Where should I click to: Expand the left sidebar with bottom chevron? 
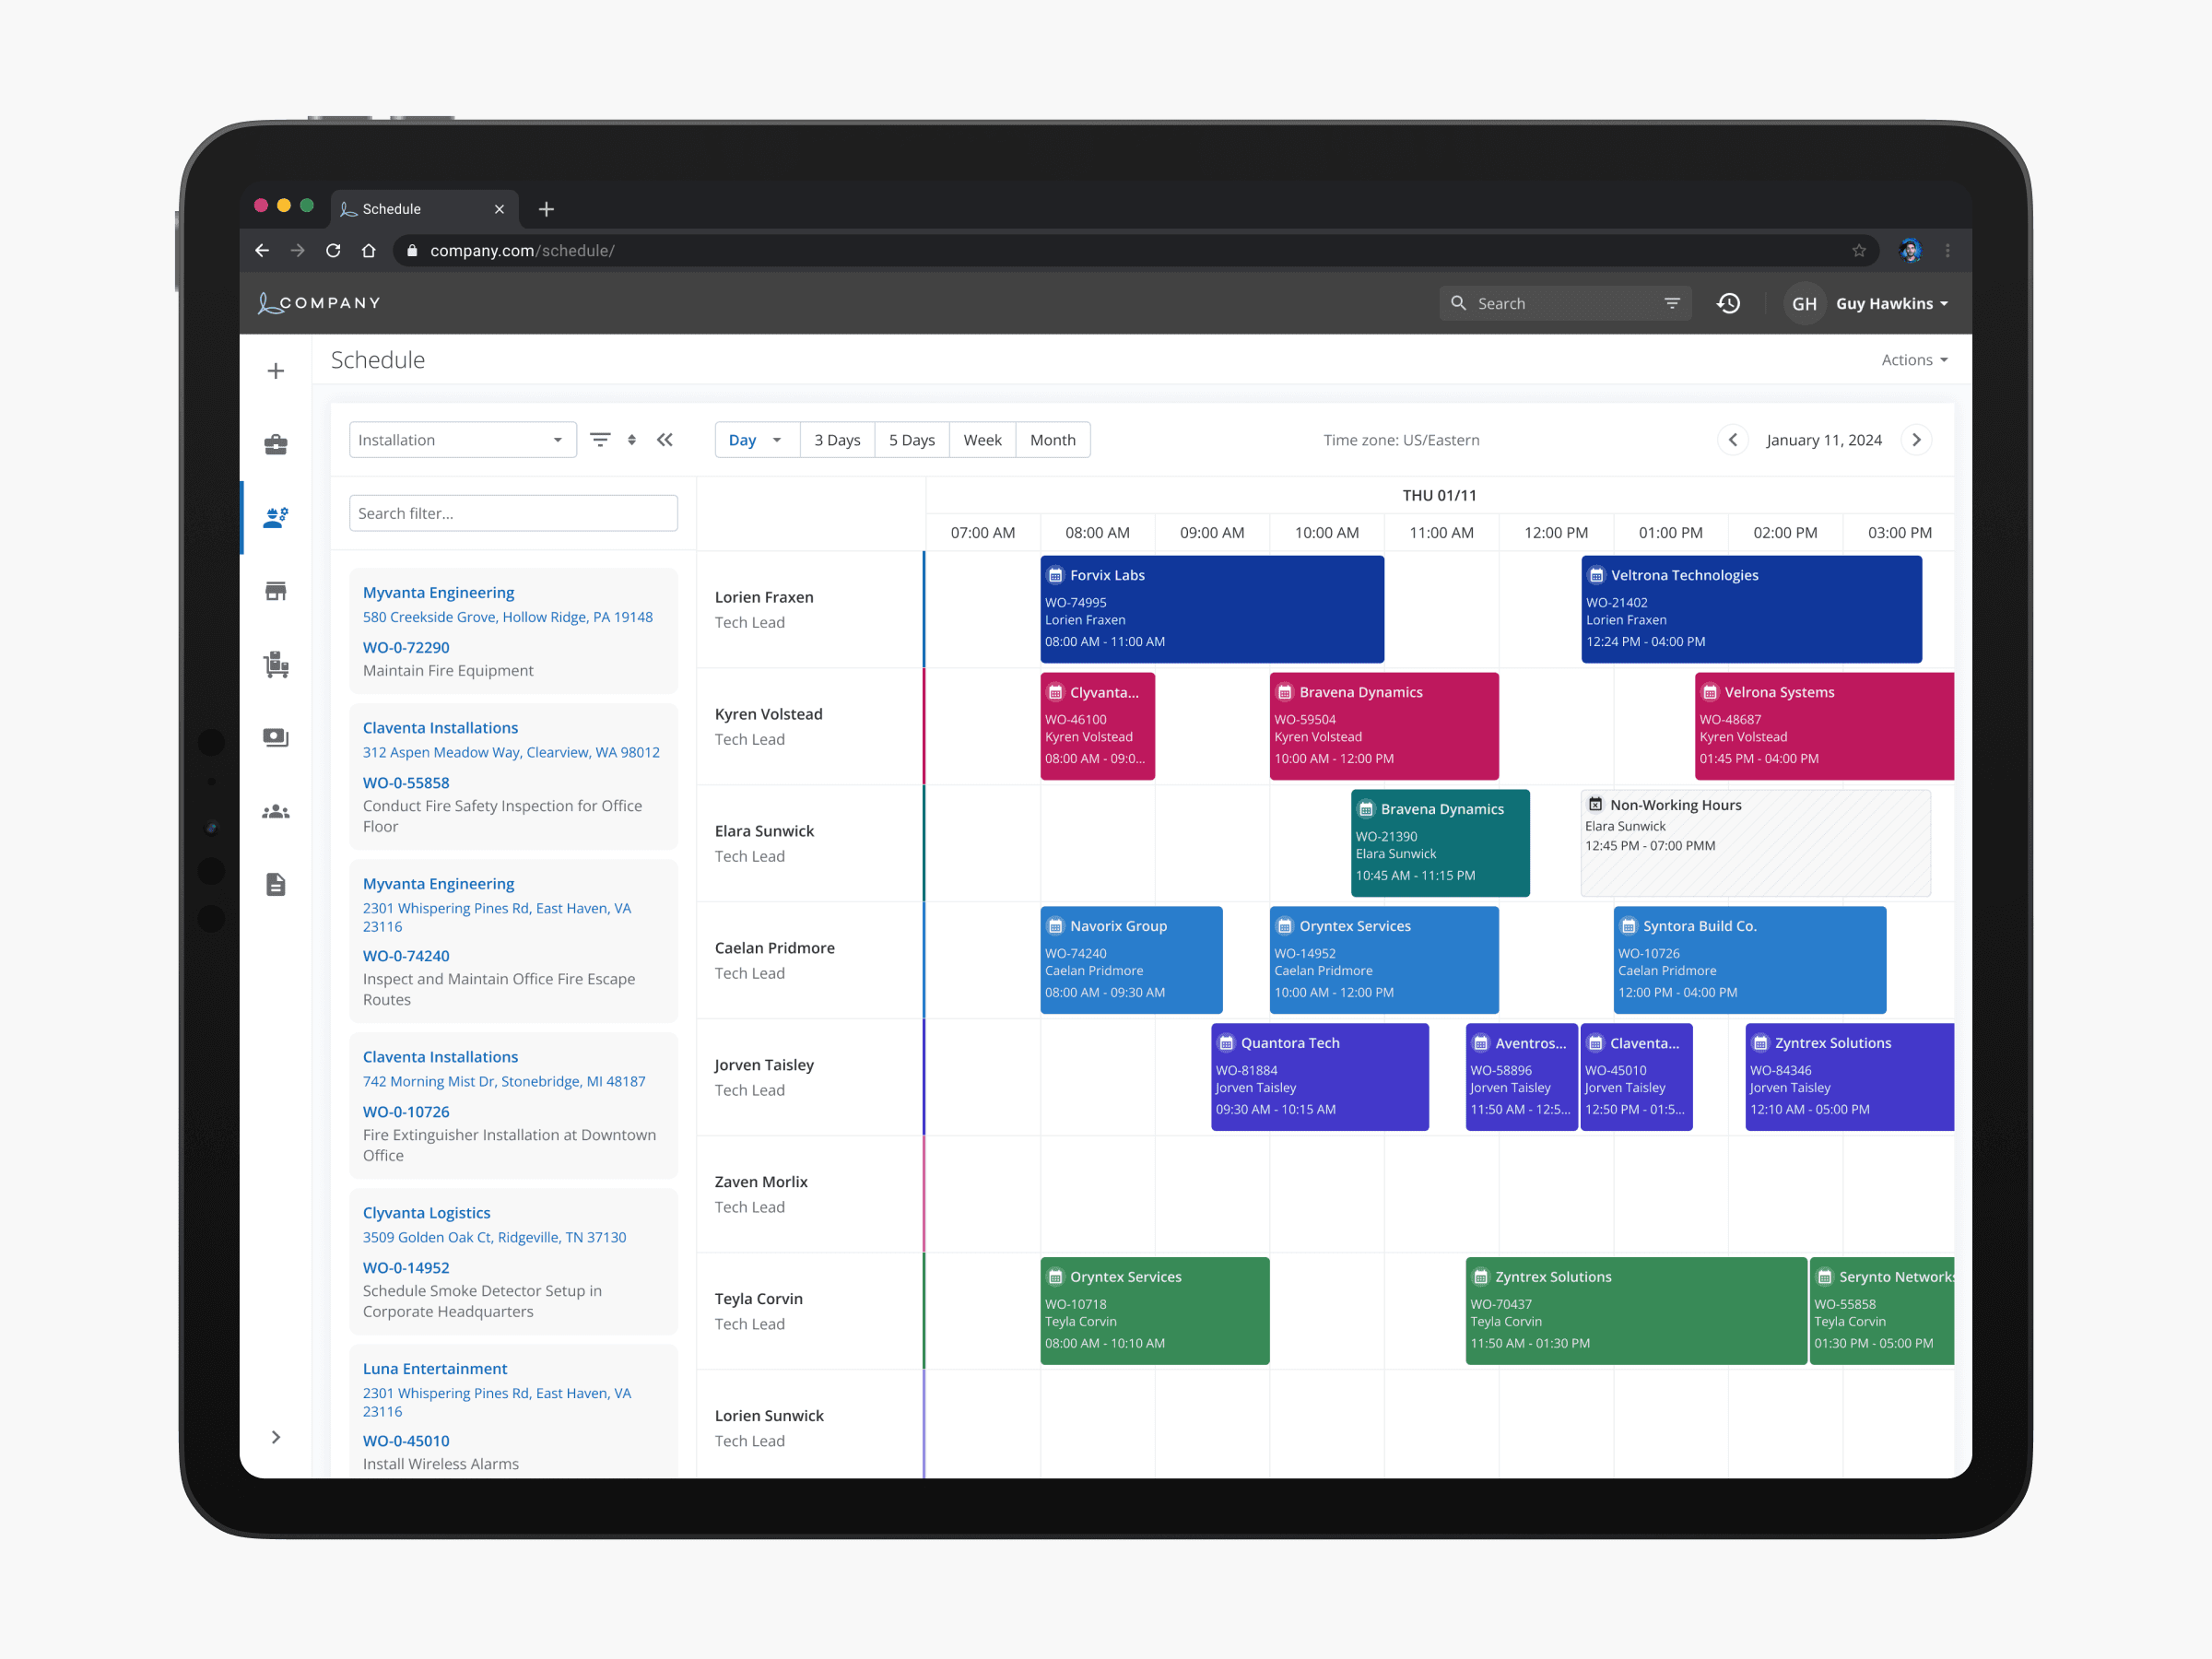click(276, 1437)
